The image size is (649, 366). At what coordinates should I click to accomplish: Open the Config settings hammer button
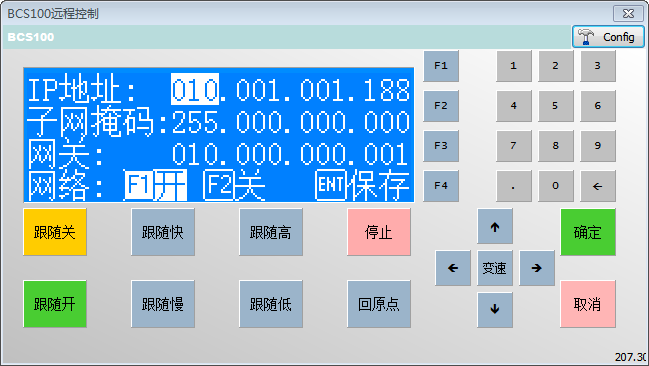608,37
